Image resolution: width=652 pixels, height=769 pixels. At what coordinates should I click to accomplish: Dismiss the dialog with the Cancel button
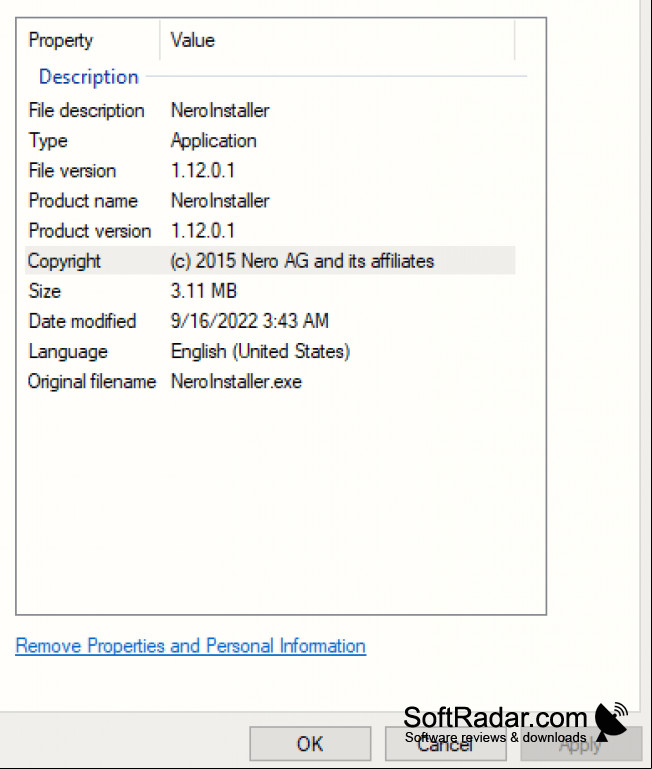click(x=445, y=744)
